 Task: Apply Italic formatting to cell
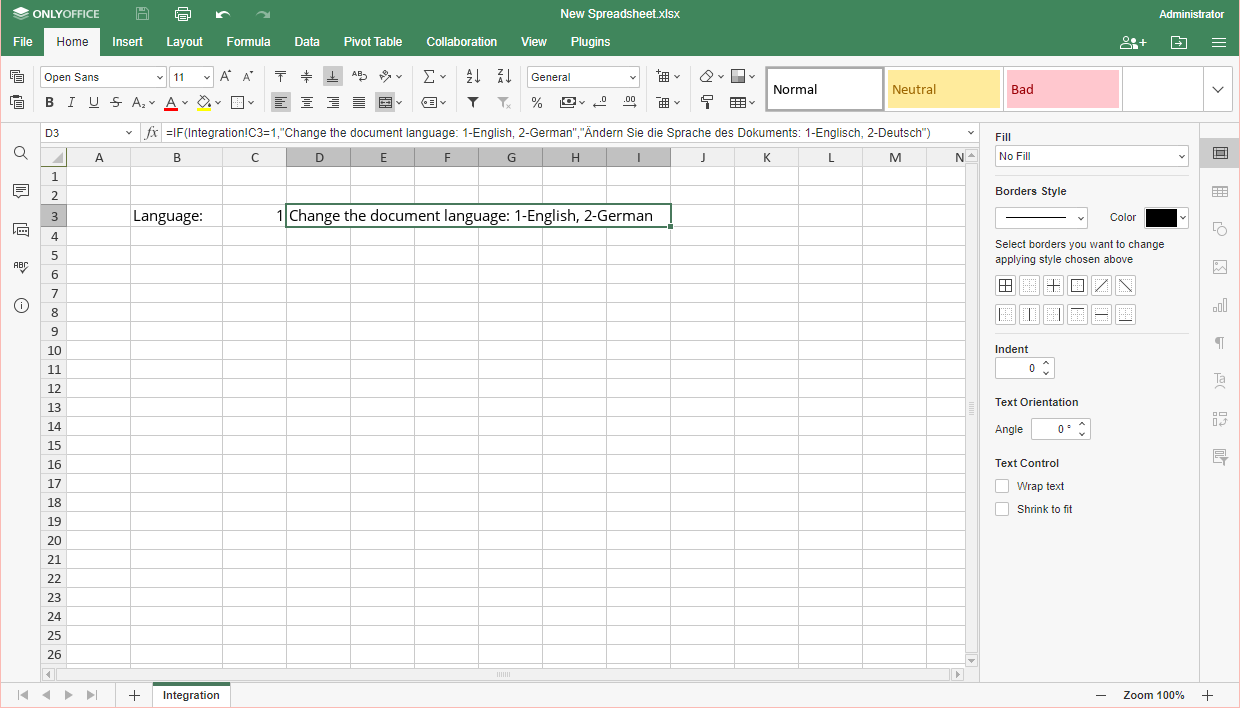[x=72, y=102]
